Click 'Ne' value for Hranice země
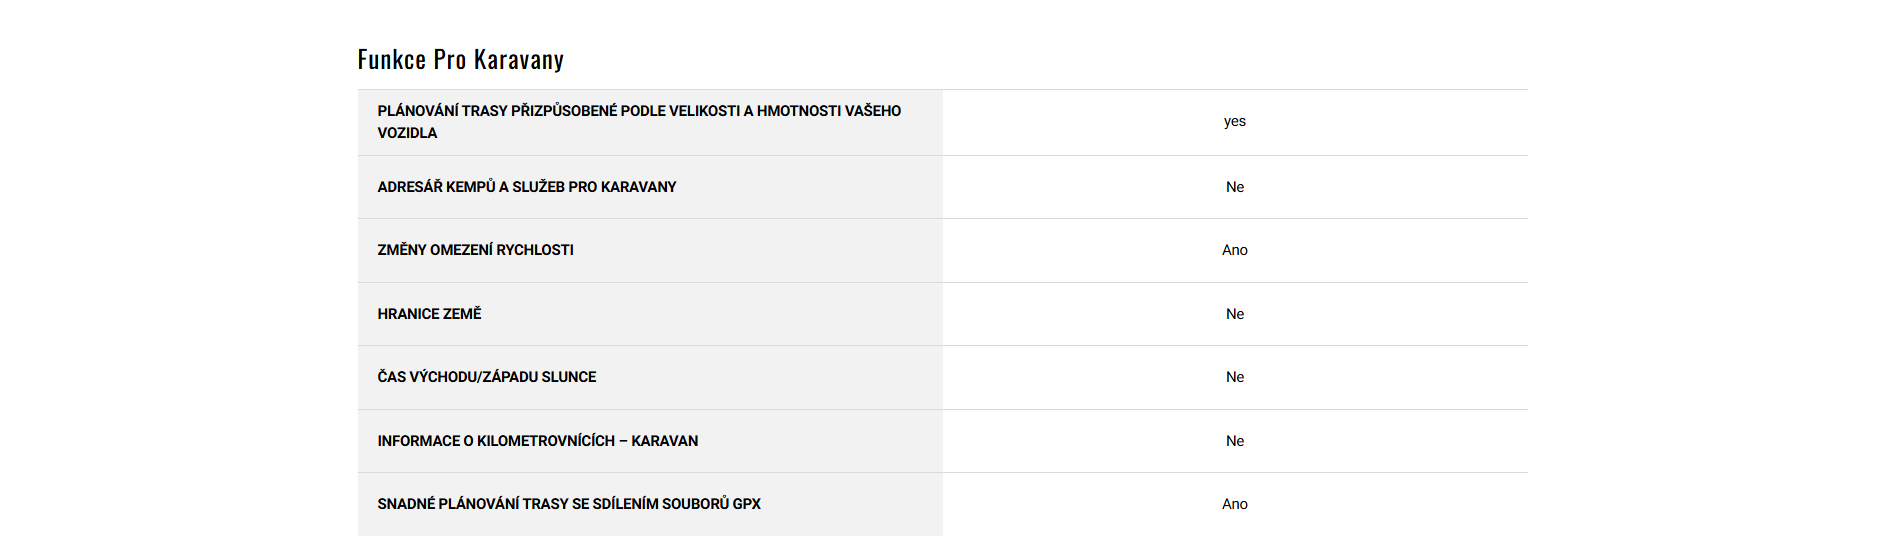The height and width of the screenshot is (537, 1888). tap(1234, 314)
